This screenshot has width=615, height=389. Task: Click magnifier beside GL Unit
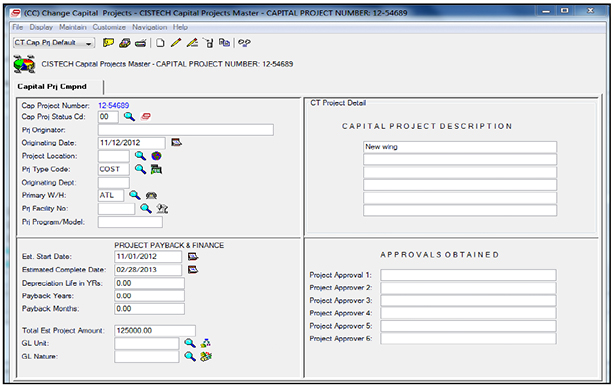[190, 343]
